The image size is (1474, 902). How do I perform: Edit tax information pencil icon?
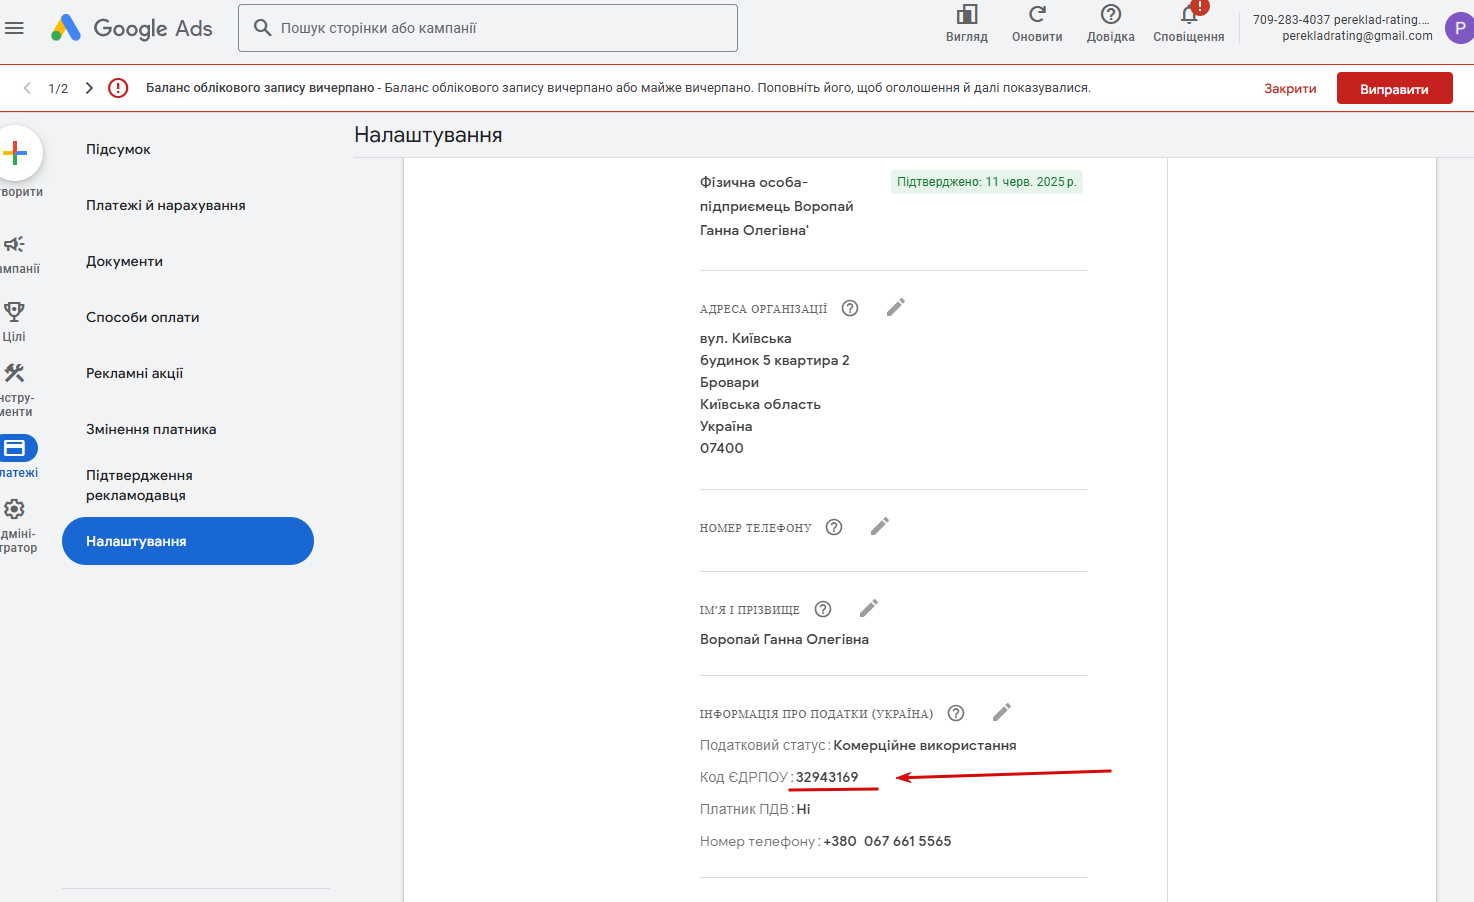click(1002, 712)
